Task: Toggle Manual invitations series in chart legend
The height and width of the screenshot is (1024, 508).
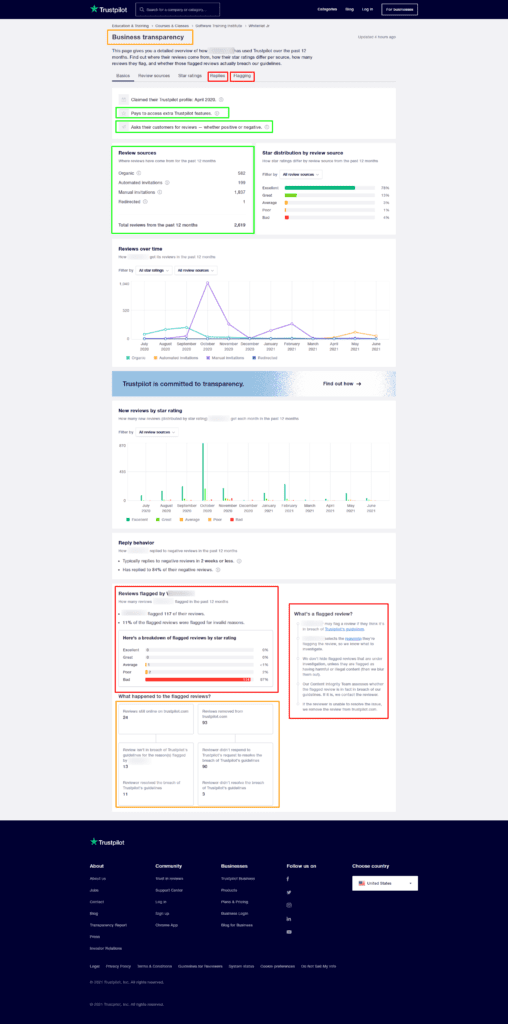Action: tap(226, 358)
